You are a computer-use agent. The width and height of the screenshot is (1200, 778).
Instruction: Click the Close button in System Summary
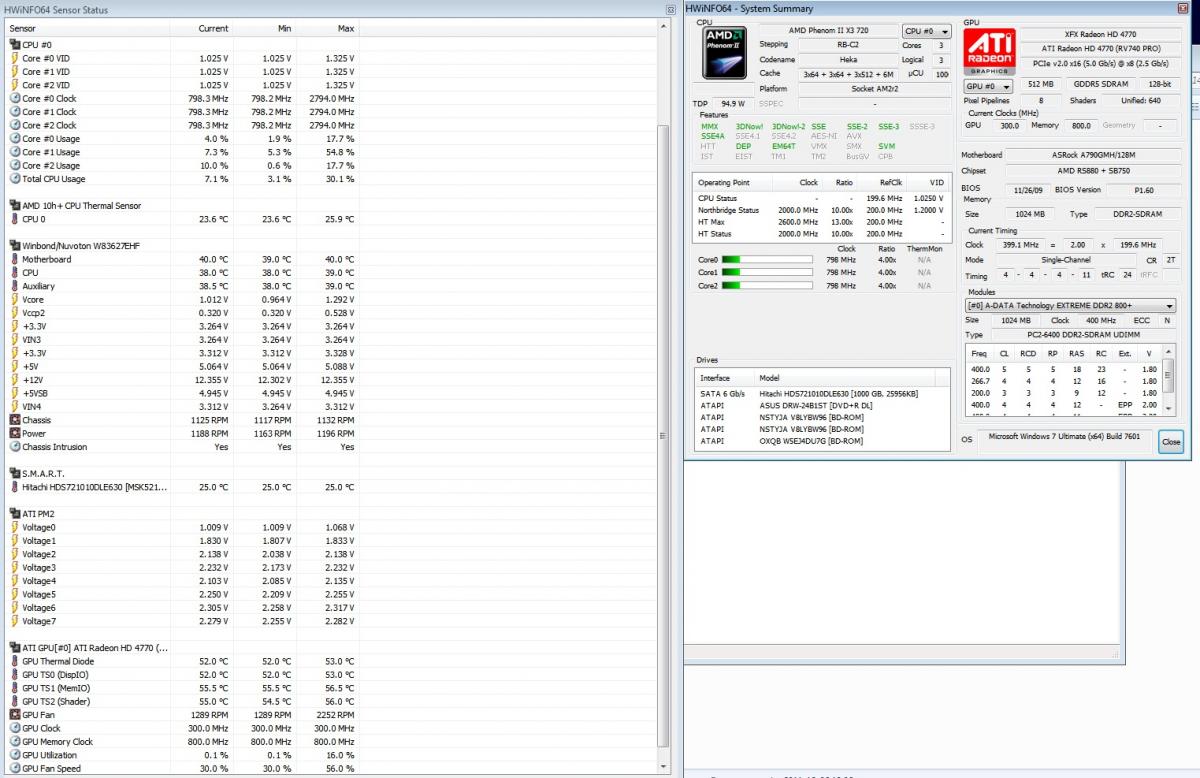click(x=1170, y=441)
